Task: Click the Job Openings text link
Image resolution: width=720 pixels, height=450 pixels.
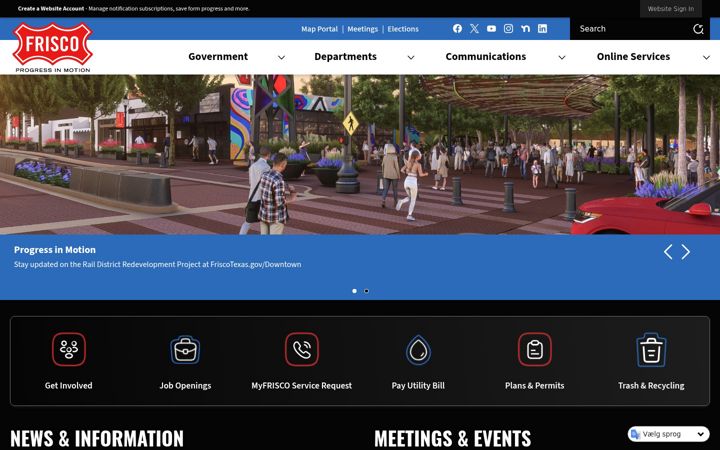Action: click(x=185, y=386)
